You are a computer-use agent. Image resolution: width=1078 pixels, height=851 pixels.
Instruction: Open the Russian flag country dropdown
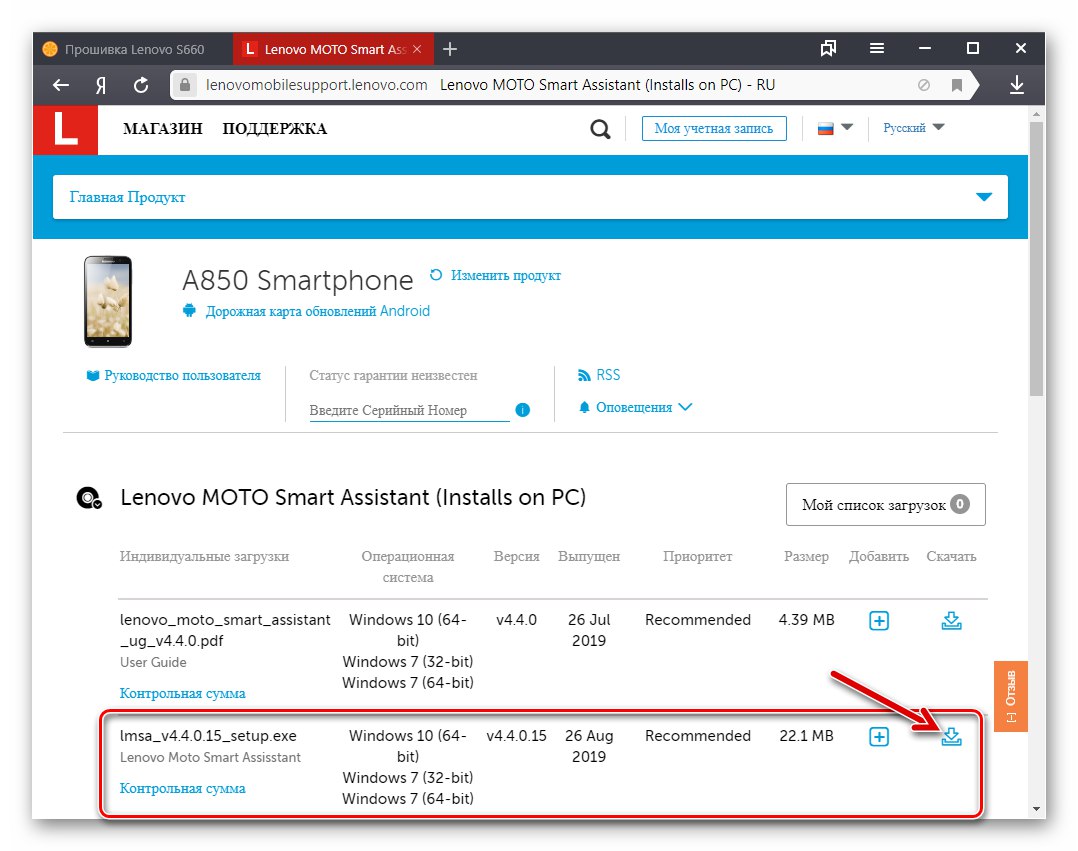[x=835, y=128]
